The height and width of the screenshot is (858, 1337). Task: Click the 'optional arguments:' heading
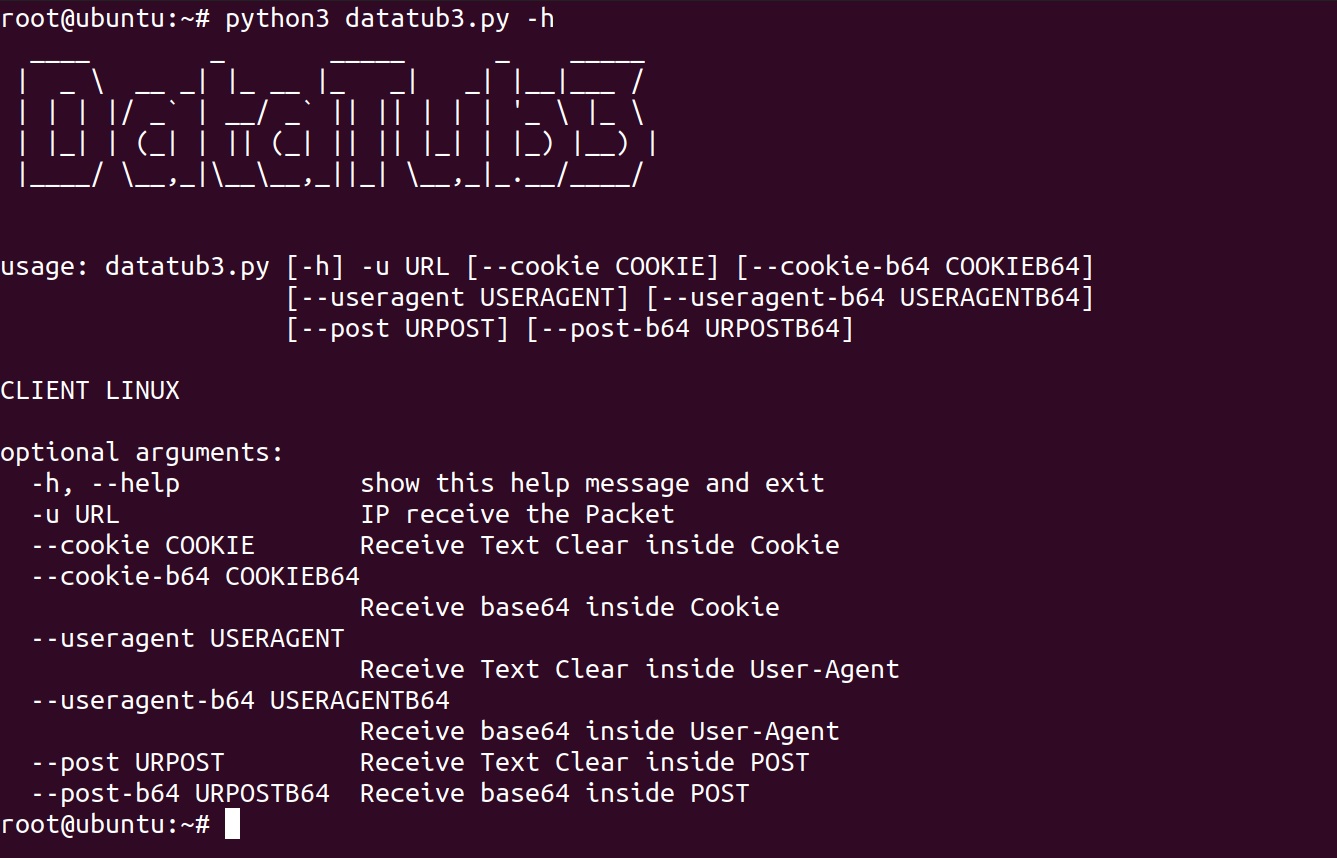point(142,453)
